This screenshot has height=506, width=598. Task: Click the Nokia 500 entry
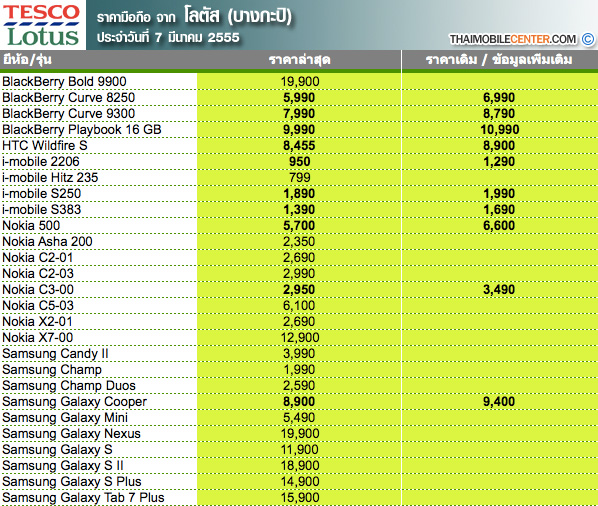coord(31,225)
